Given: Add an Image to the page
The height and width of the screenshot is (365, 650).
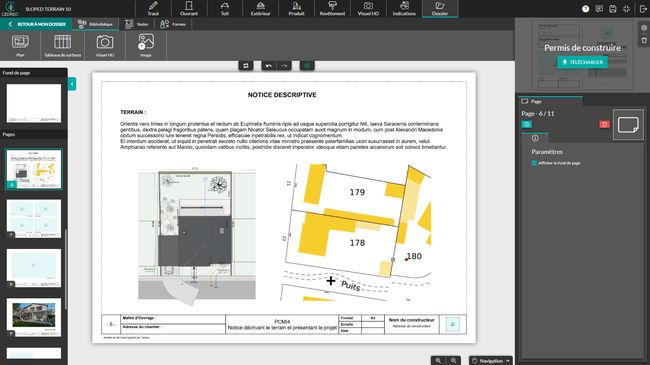Looking at the screenshot, I should [x=146, y=46].
